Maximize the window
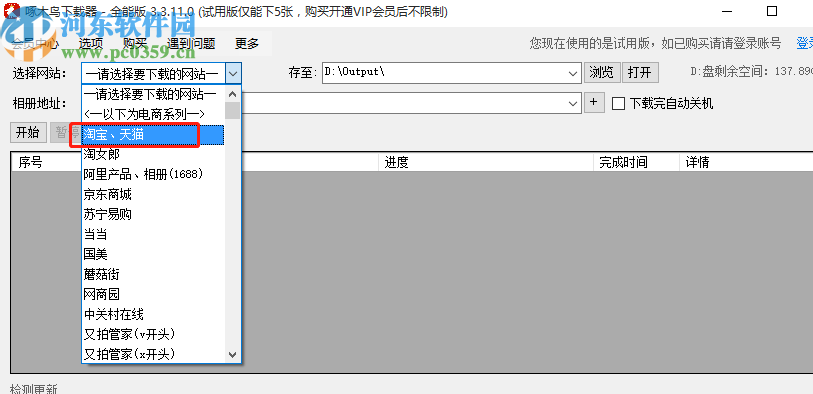Viewport: 813px width, 394px height. [772, 11]
